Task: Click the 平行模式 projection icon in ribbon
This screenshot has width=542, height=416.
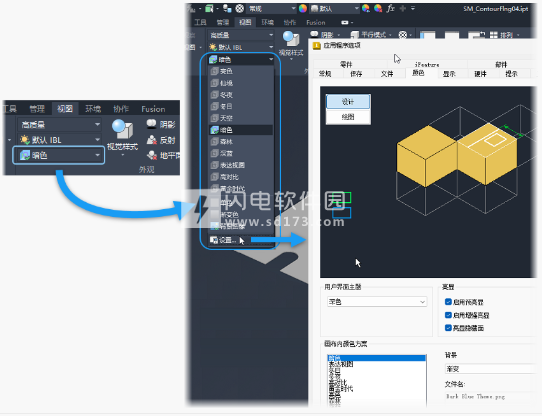Action: 355,35
